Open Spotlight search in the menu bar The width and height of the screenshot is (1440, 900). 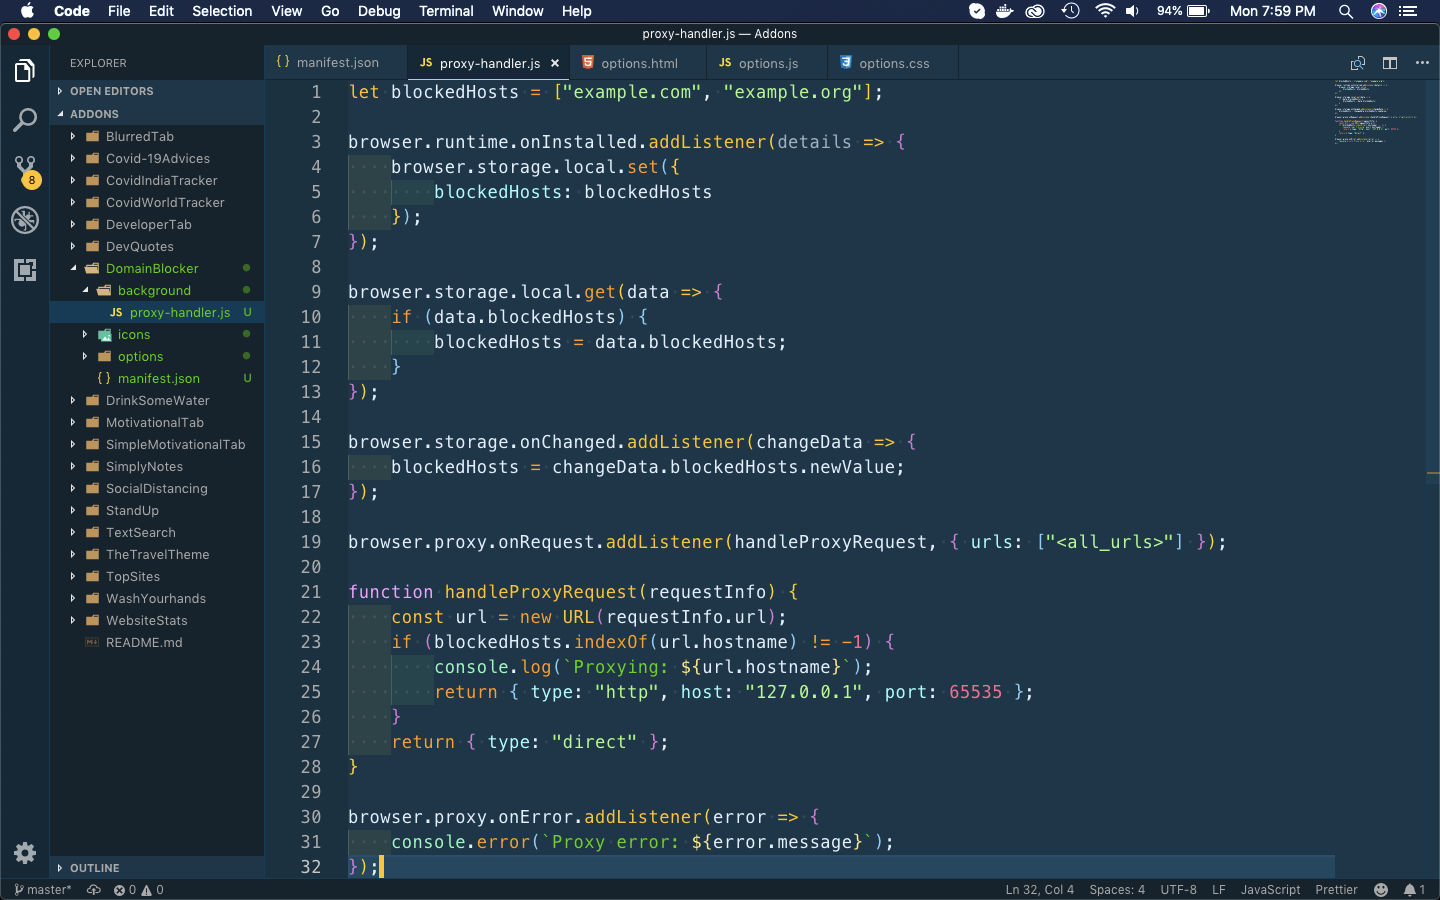[1346, 11]
